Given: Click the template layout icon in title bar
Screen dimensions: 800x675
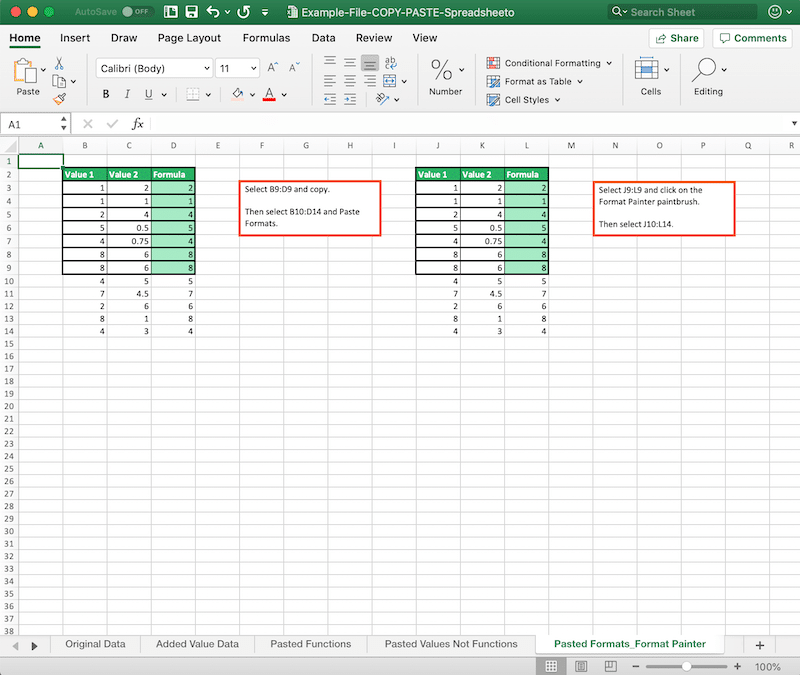Looking at the screenshot, I should tap(171, 12).
